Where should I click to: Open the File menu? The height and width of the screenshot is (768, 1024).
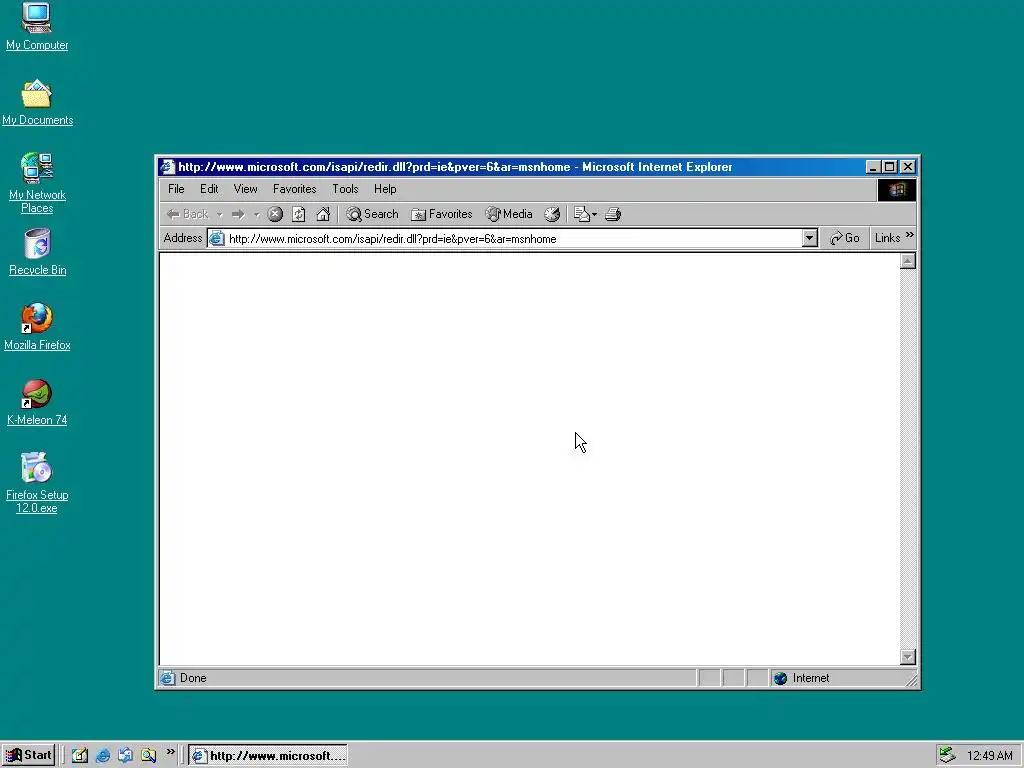point(176,189)
